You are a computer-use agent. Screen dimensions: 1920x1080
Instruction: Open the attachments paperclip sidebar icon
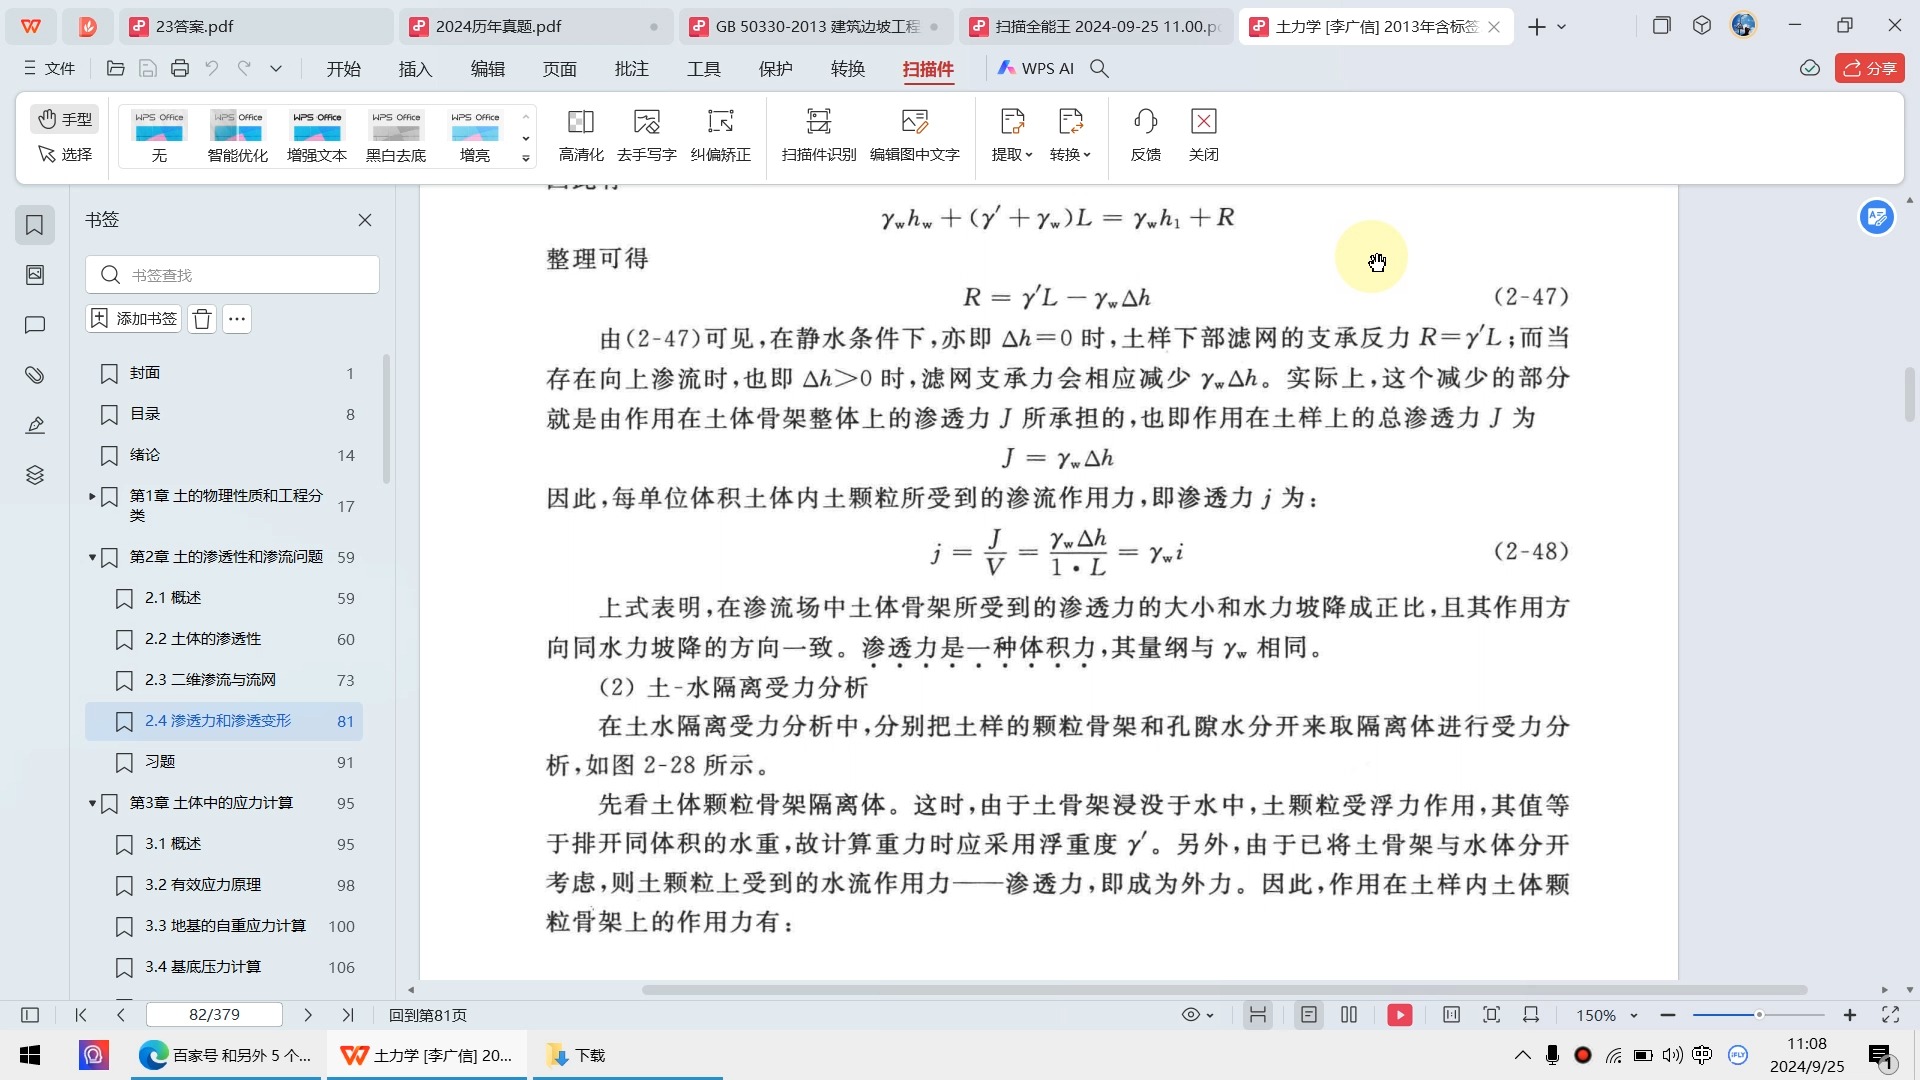tap(35, 375)
